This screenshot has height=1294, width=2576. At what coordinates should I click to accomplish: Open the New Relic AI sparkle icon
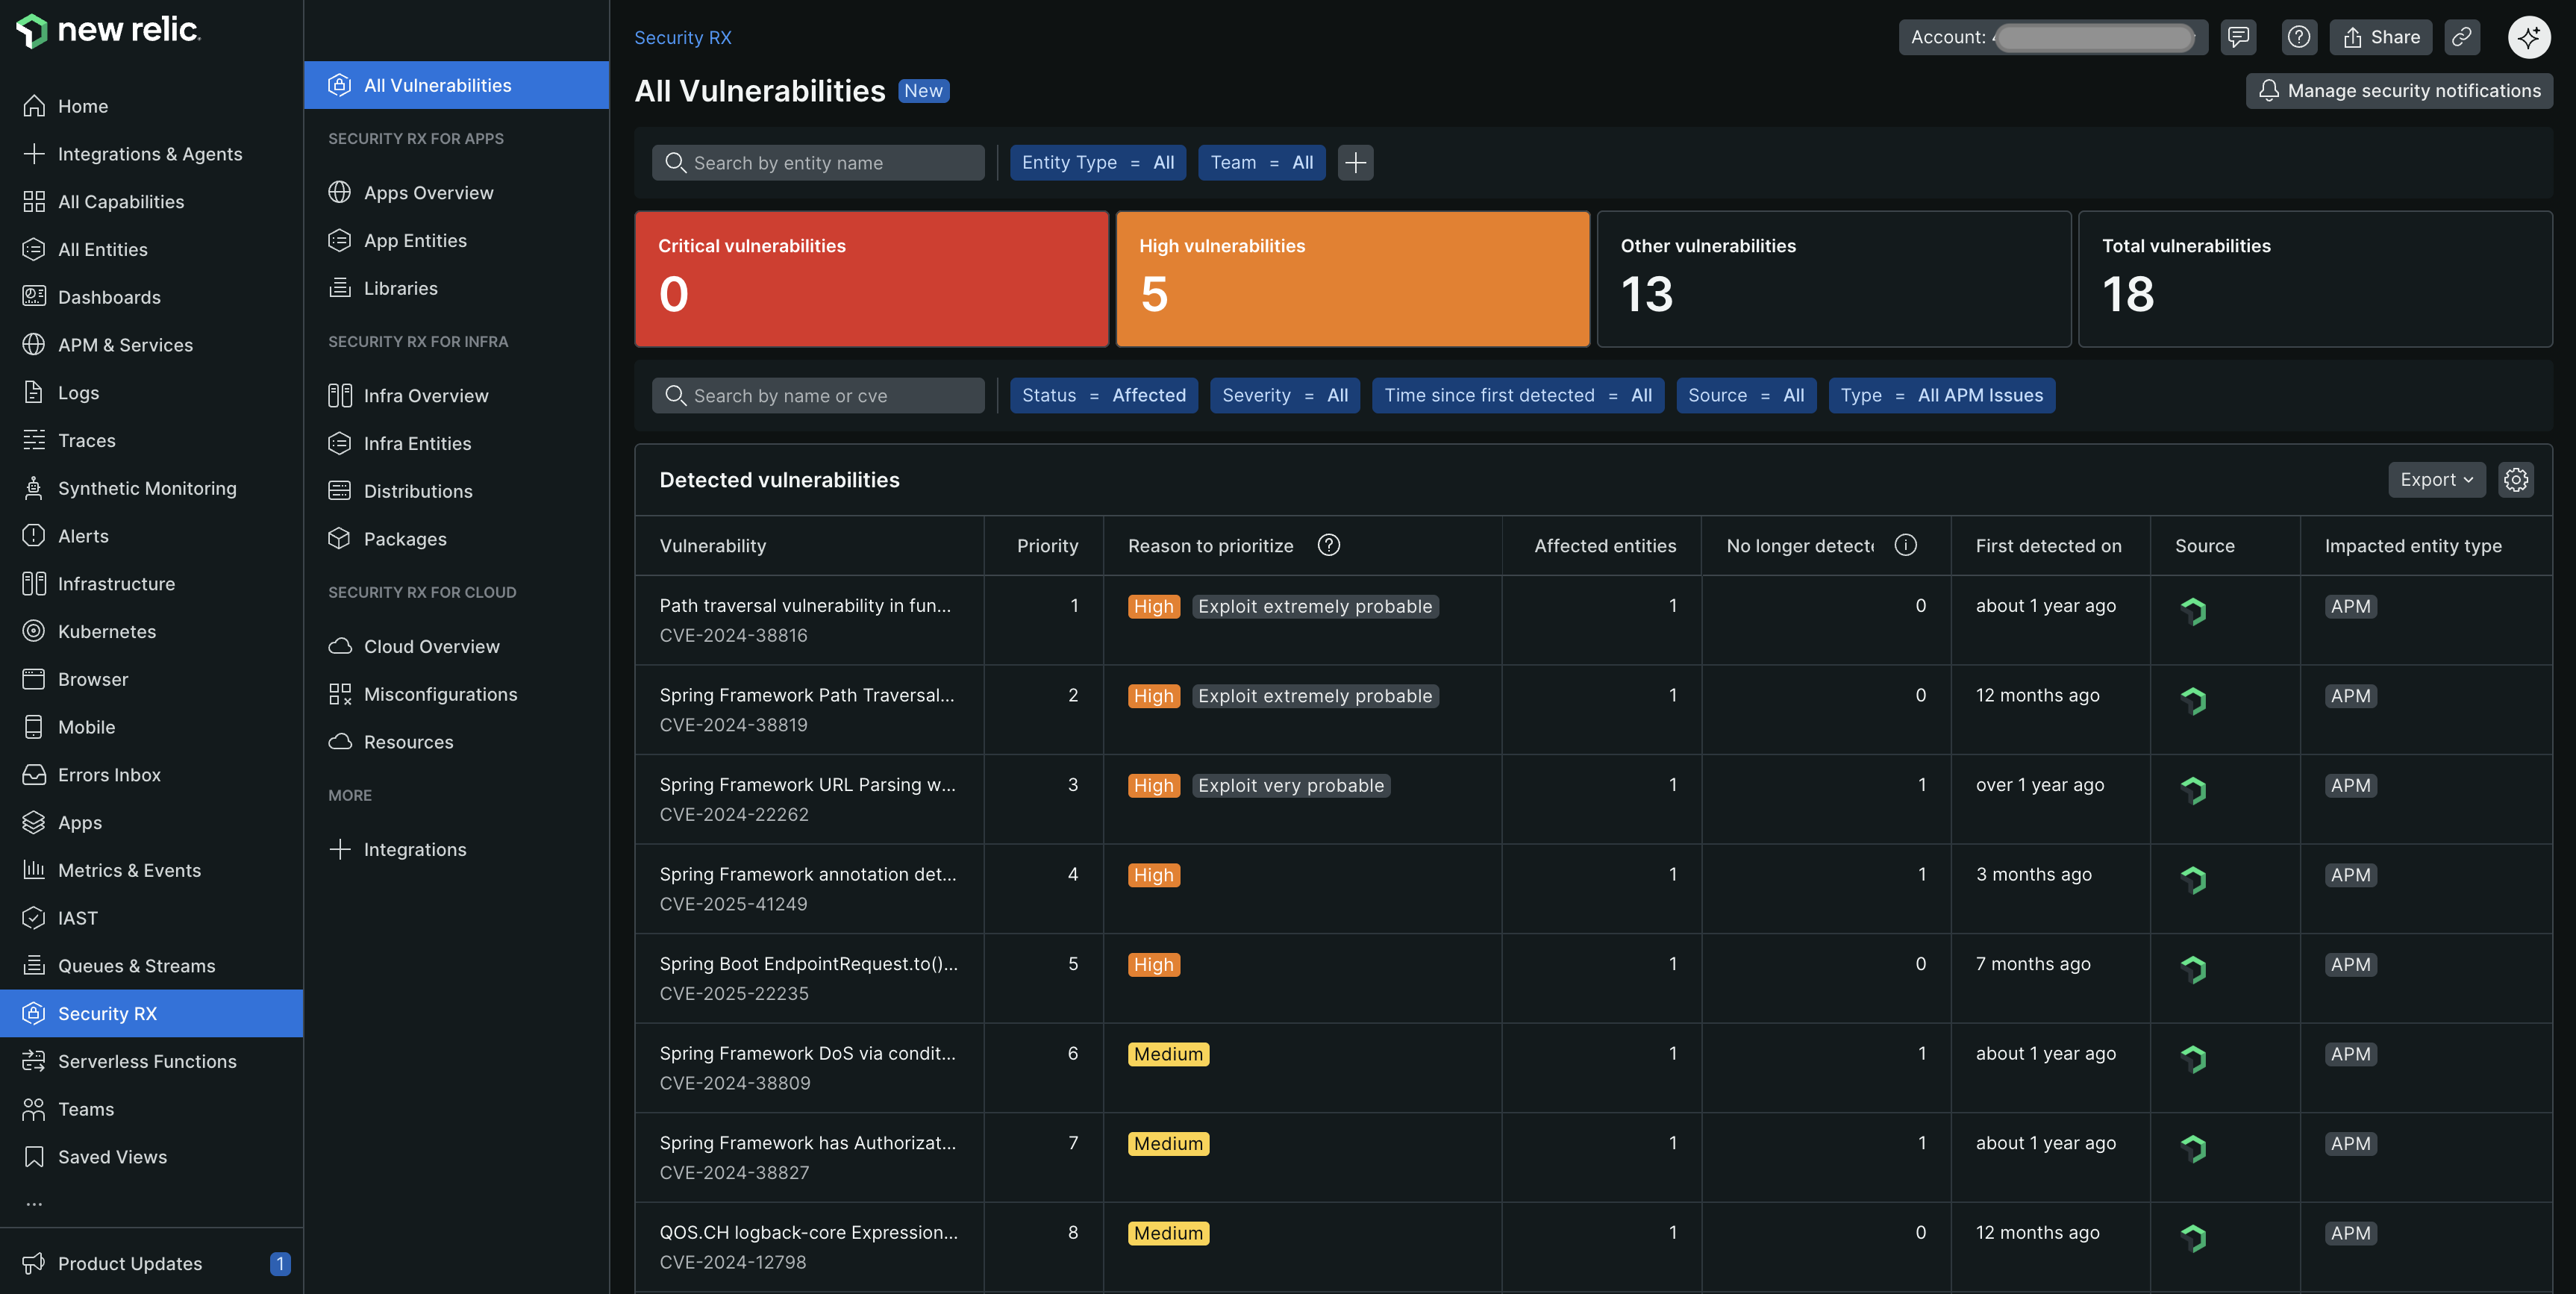click(2528, 37)
